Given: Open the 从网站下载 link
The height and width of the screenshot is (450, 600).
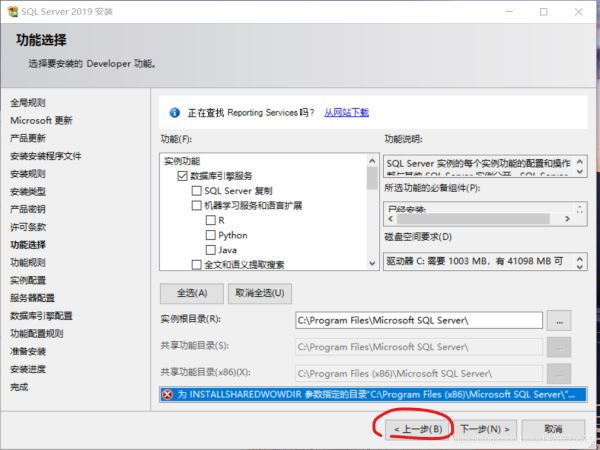Looking at the screenshot, I should 346,112.
